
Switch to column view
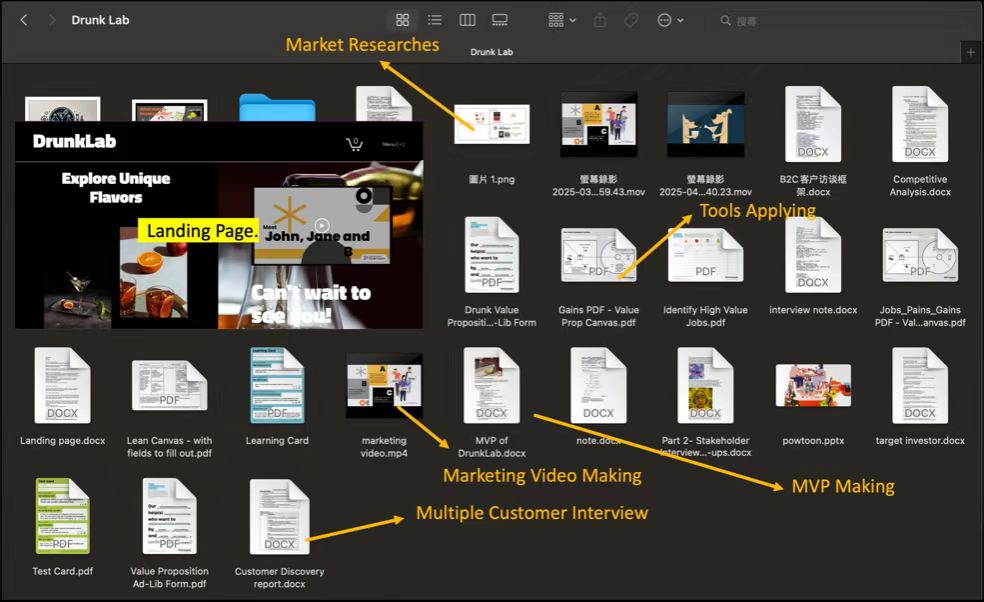click(467, 20)
